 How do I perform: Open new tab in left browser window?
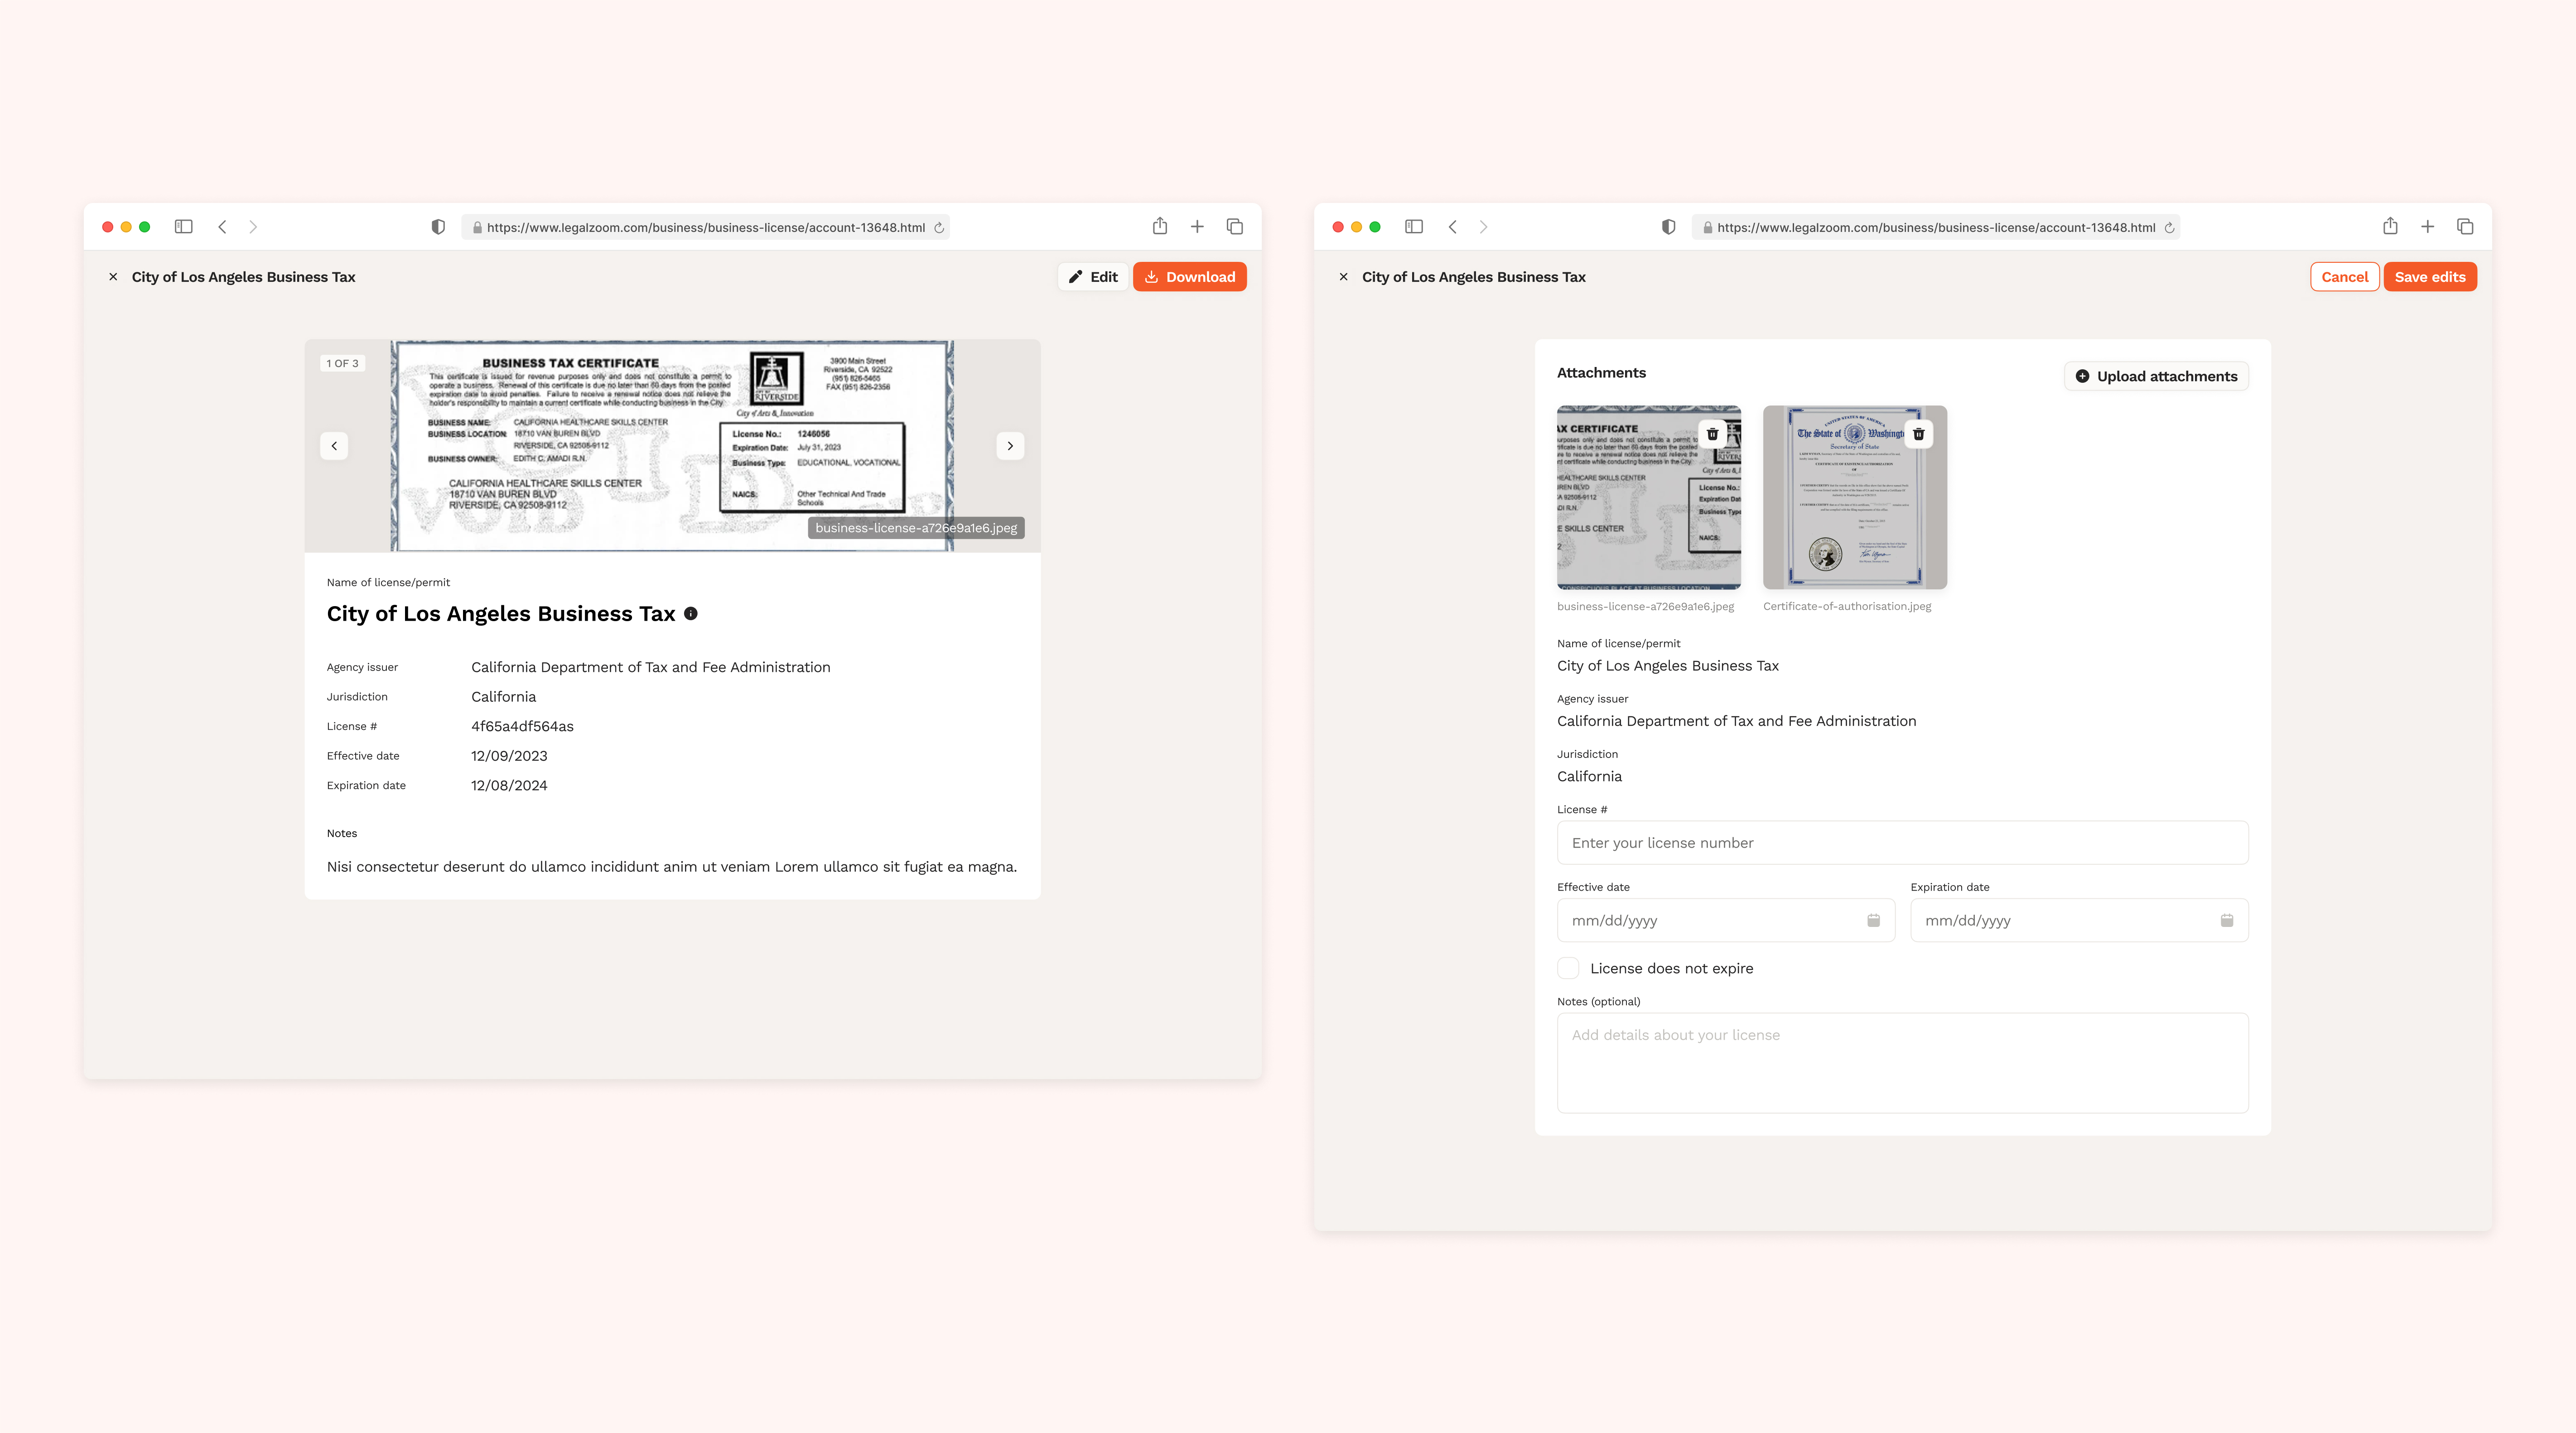tap(1197, 227)
